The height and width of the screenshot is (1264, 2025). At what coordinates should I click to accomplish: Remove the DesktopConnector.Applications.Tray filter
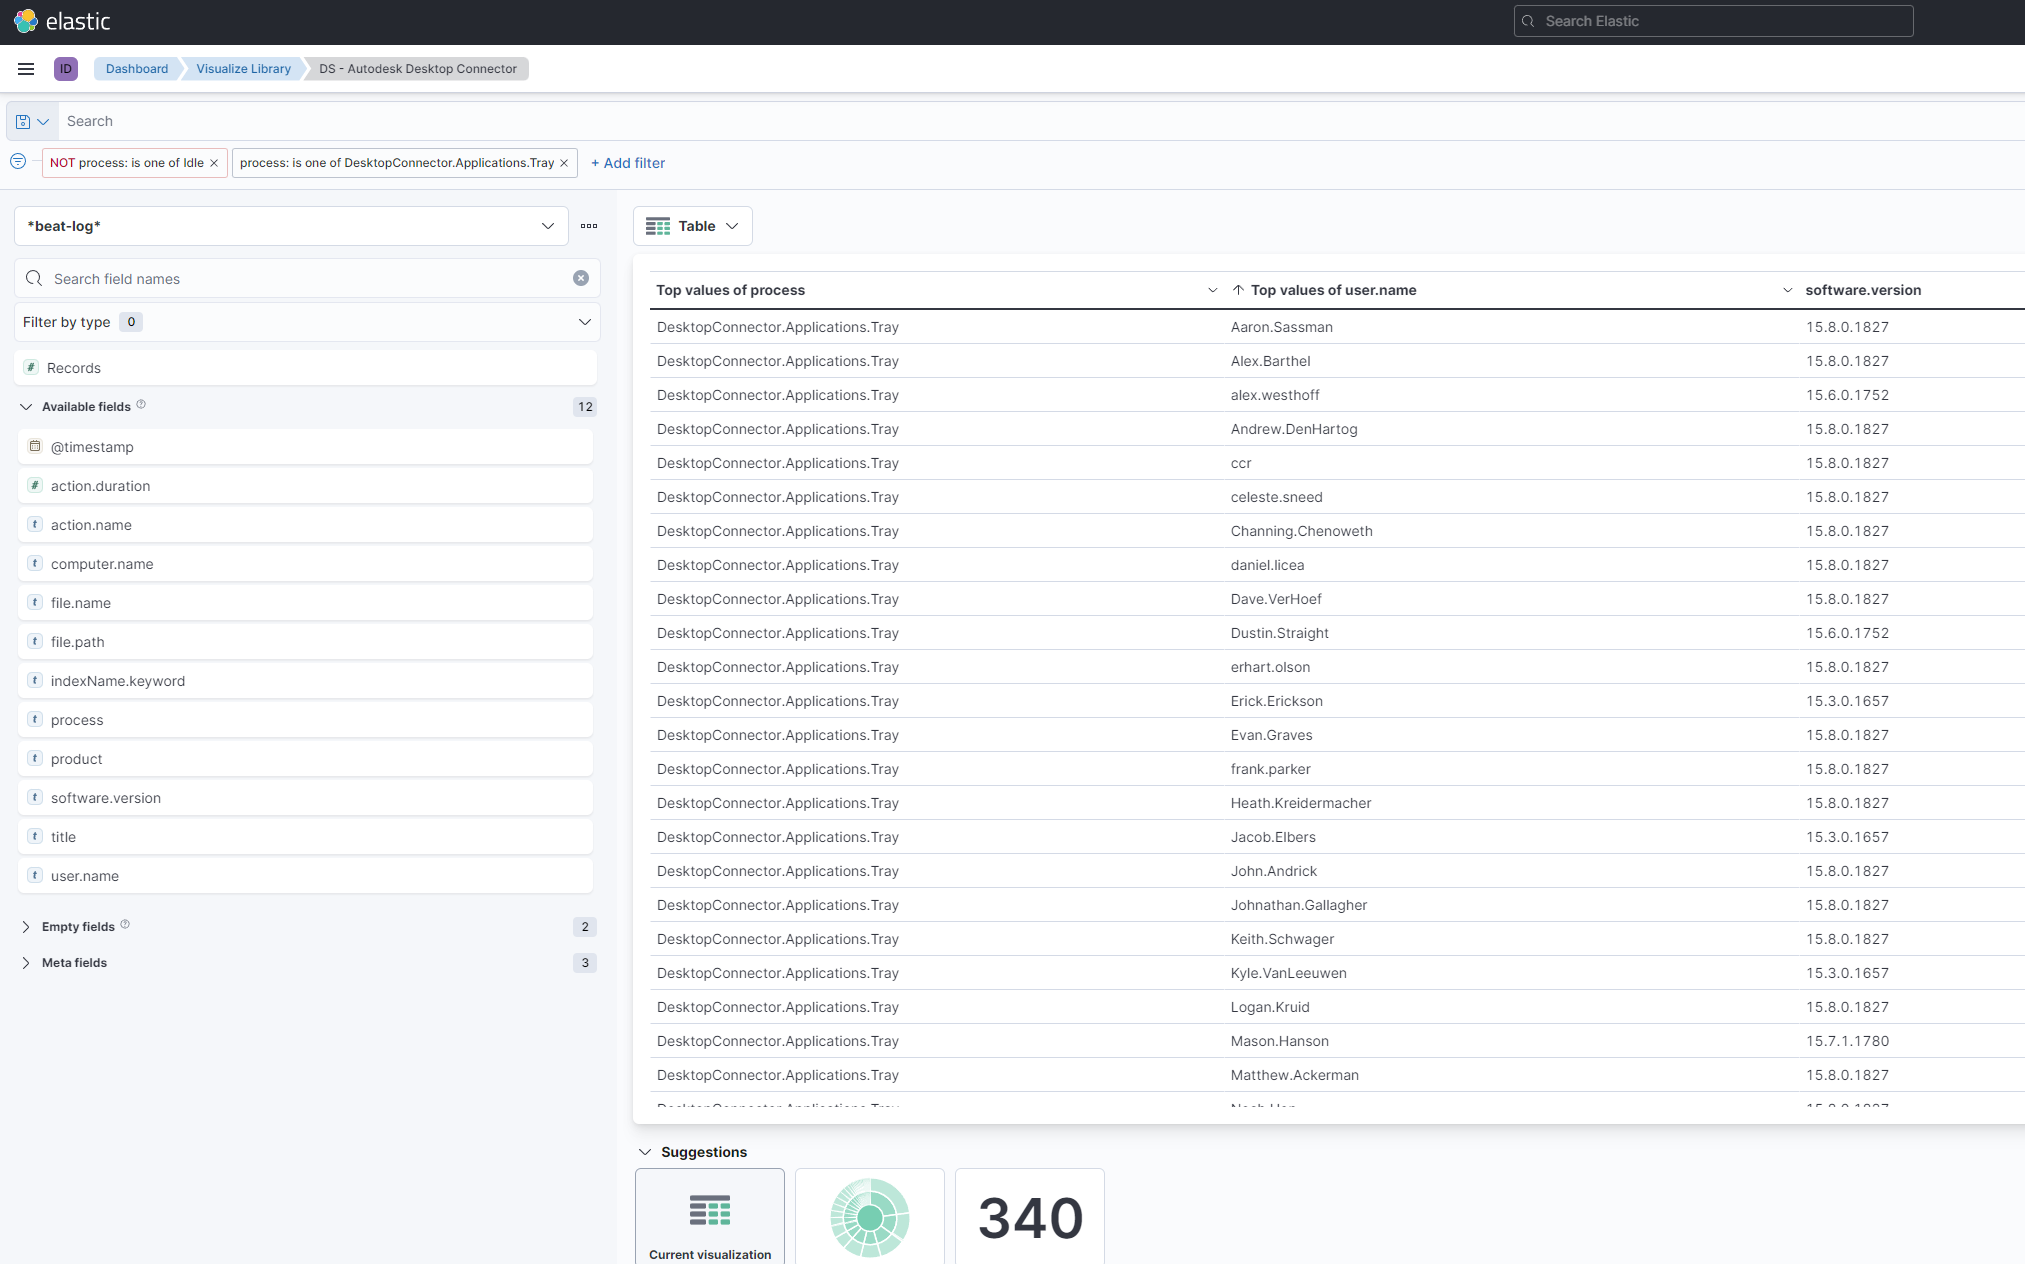pyautogui.click(x=564, y=163)
